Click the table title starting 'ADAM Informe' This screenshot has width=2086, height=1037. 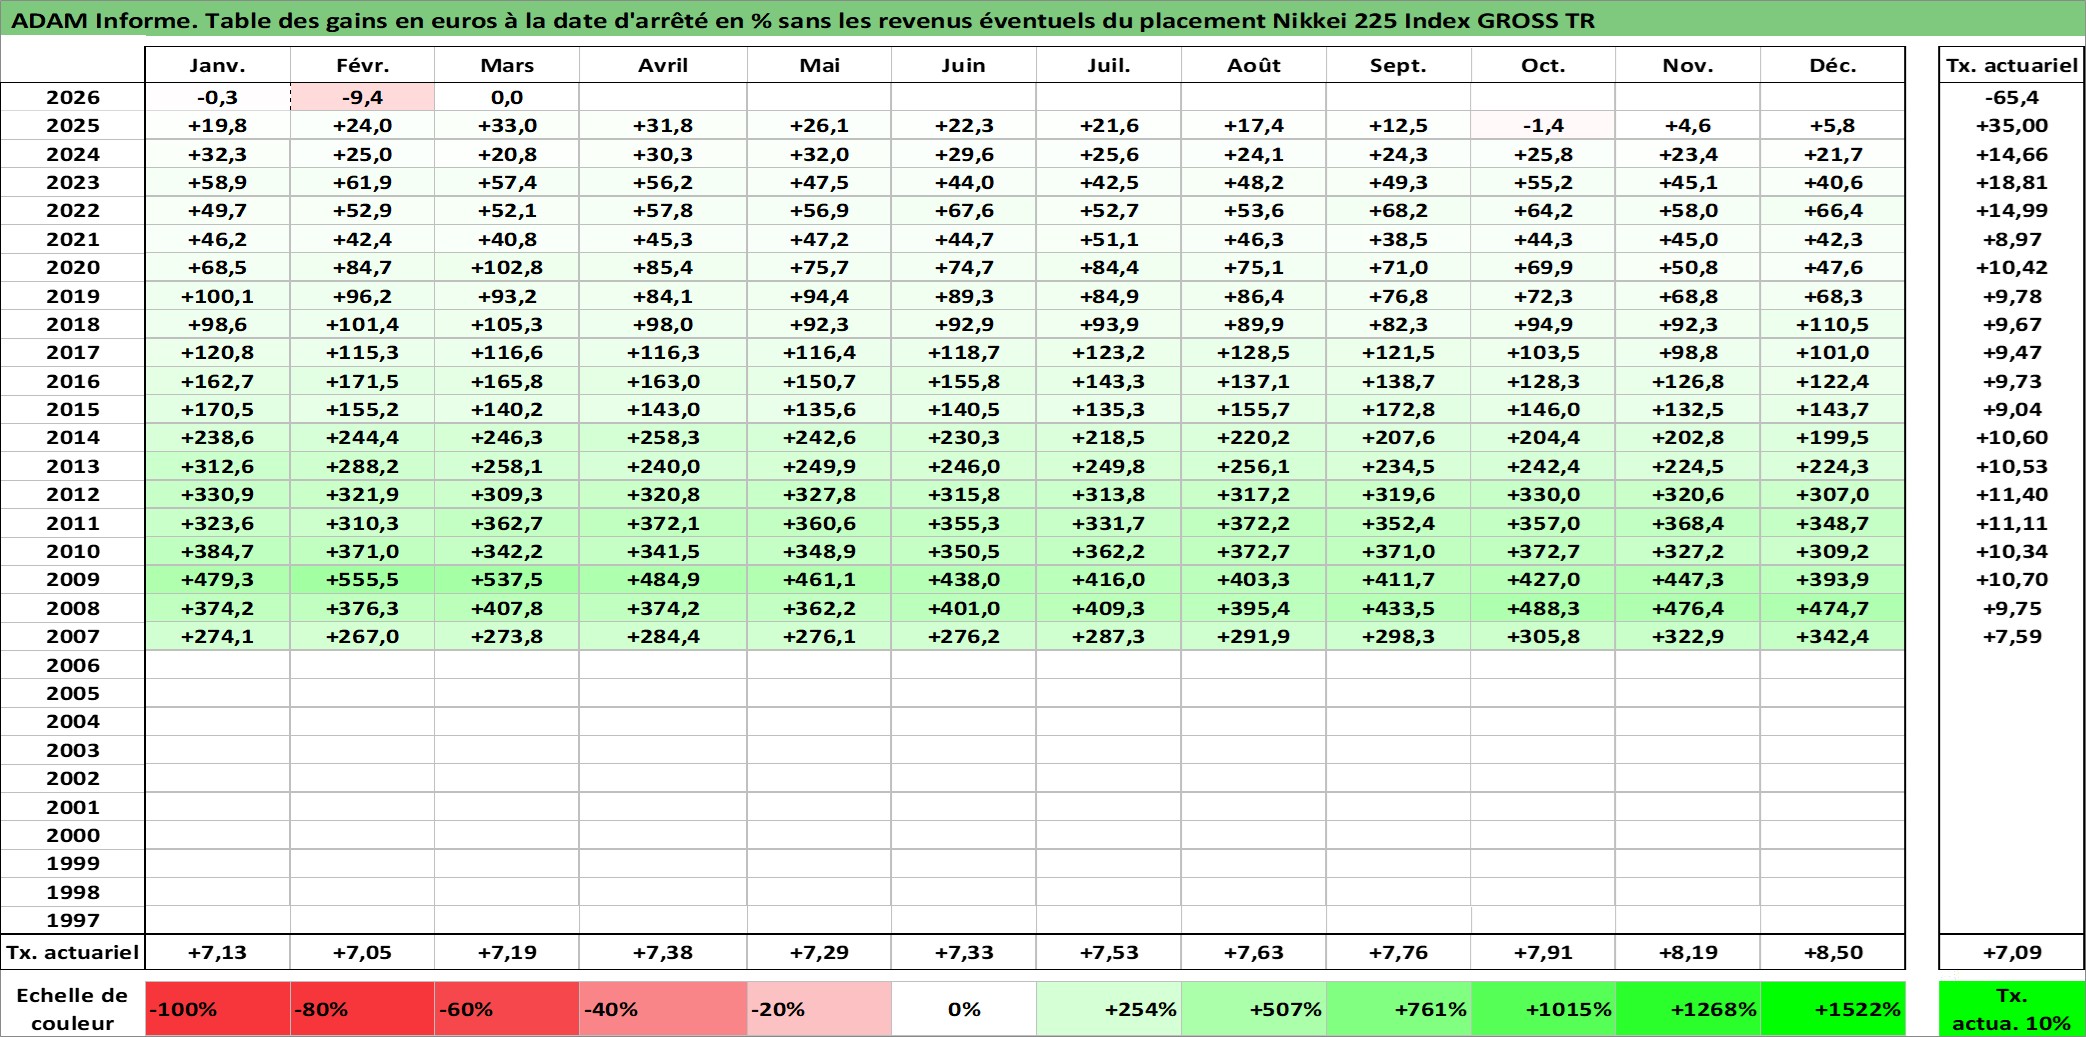(x=803, y=20)
